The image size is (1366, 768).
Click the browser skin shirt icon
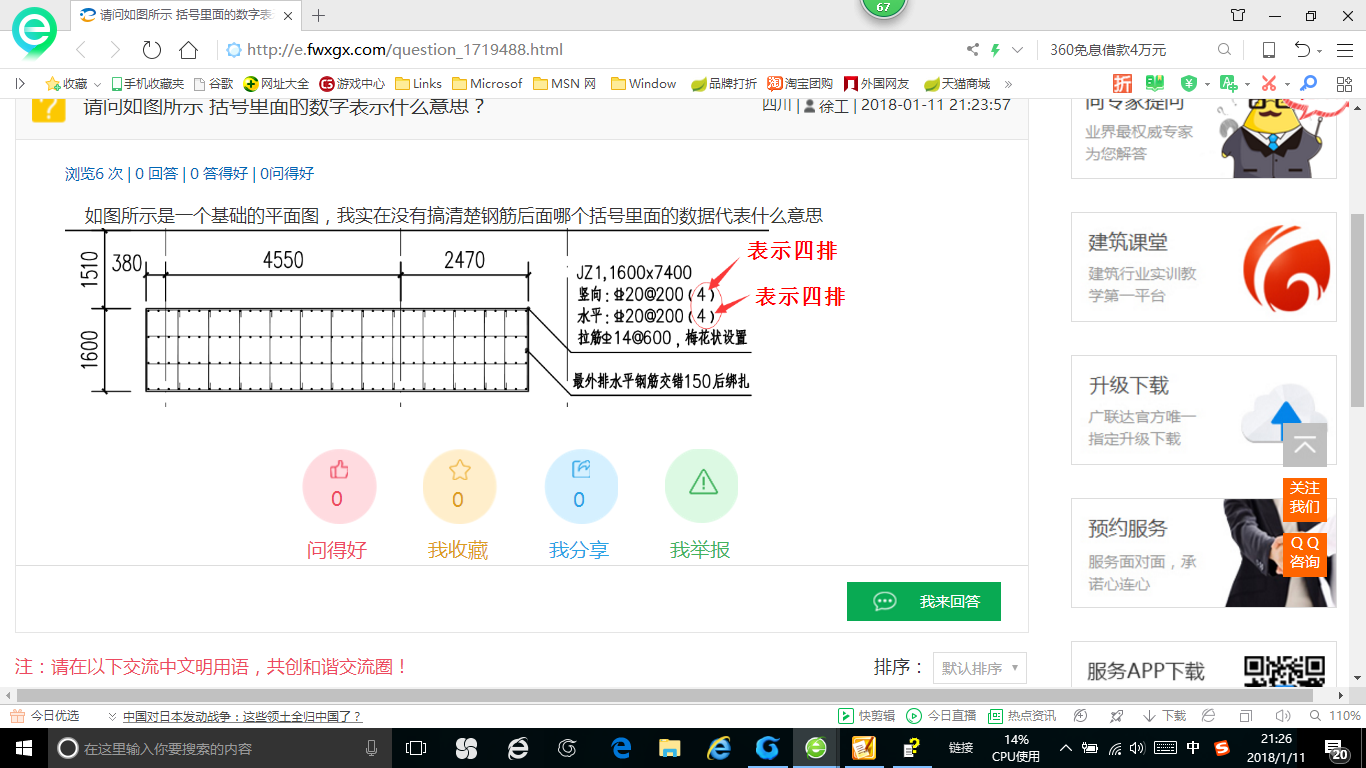point(1238,15)
